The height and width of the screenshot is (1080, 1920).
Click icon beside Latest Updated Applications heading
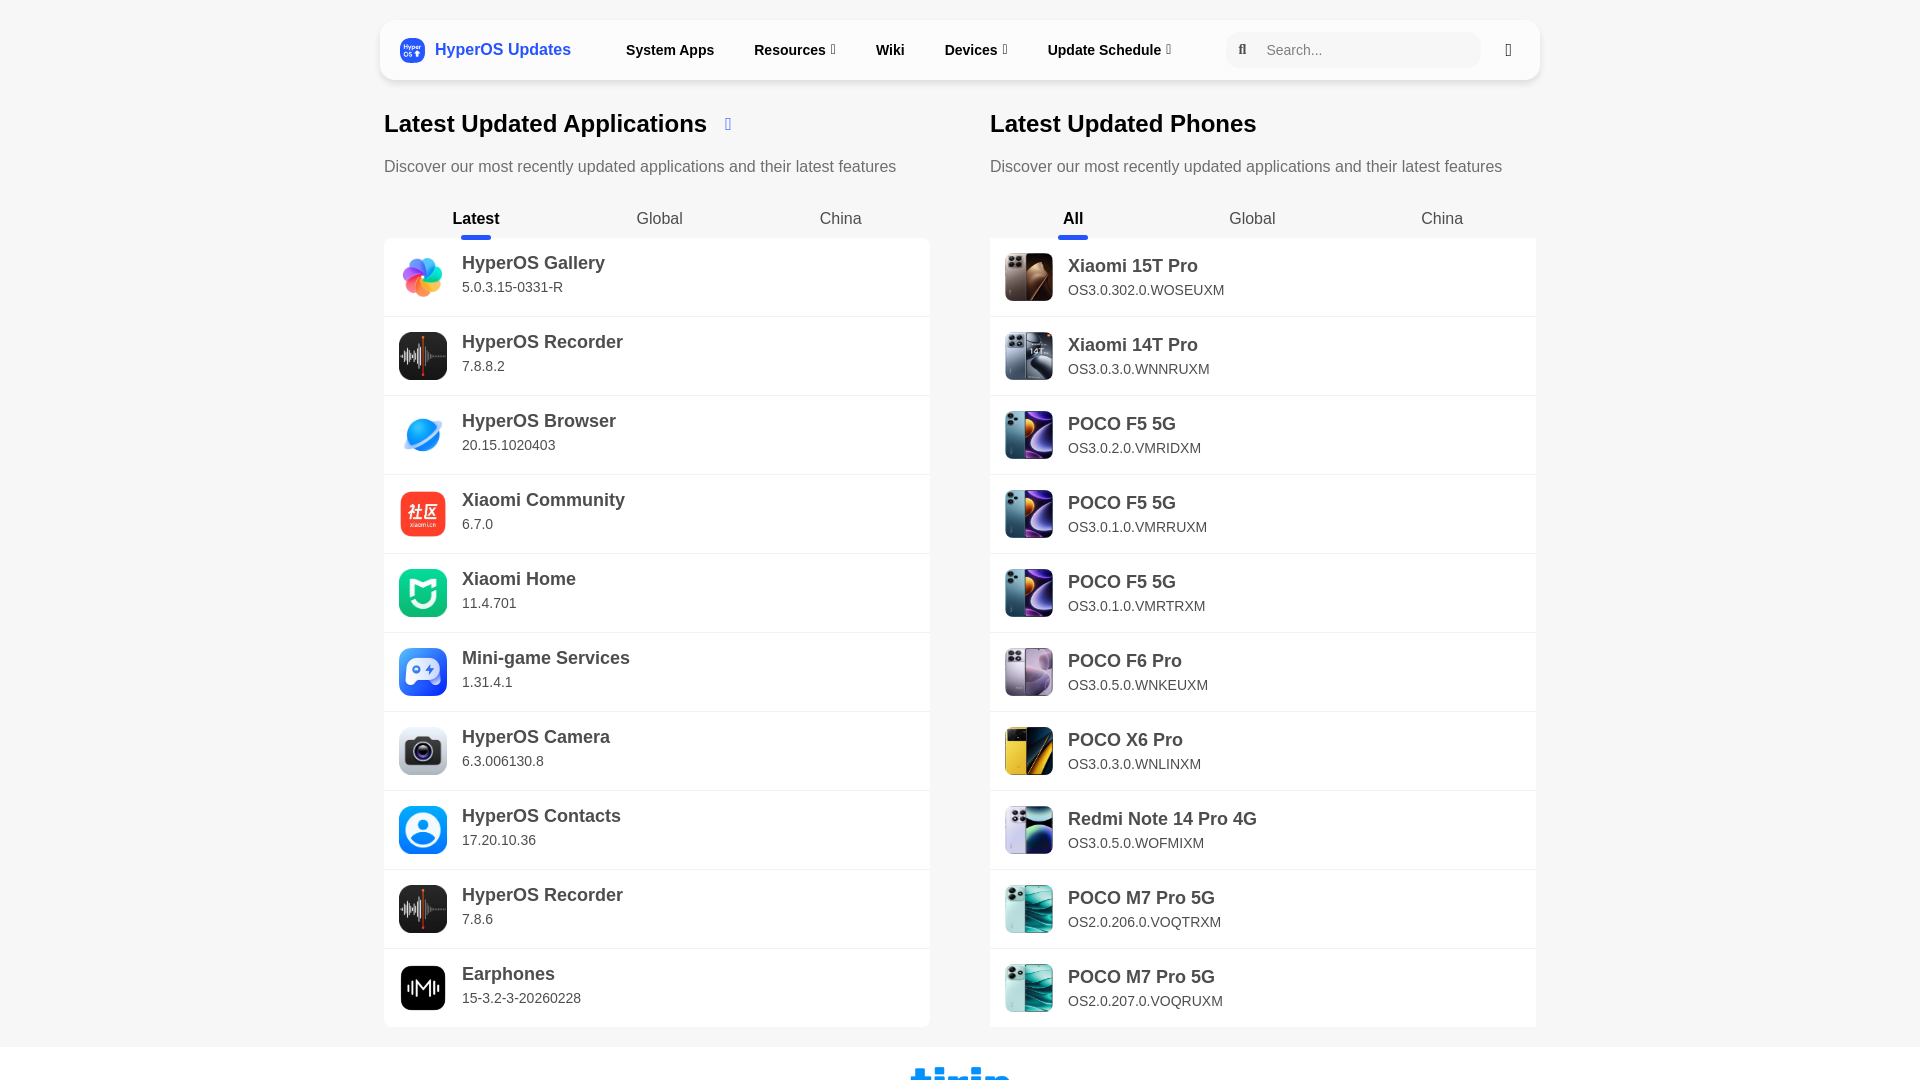(x=728, y=124)
